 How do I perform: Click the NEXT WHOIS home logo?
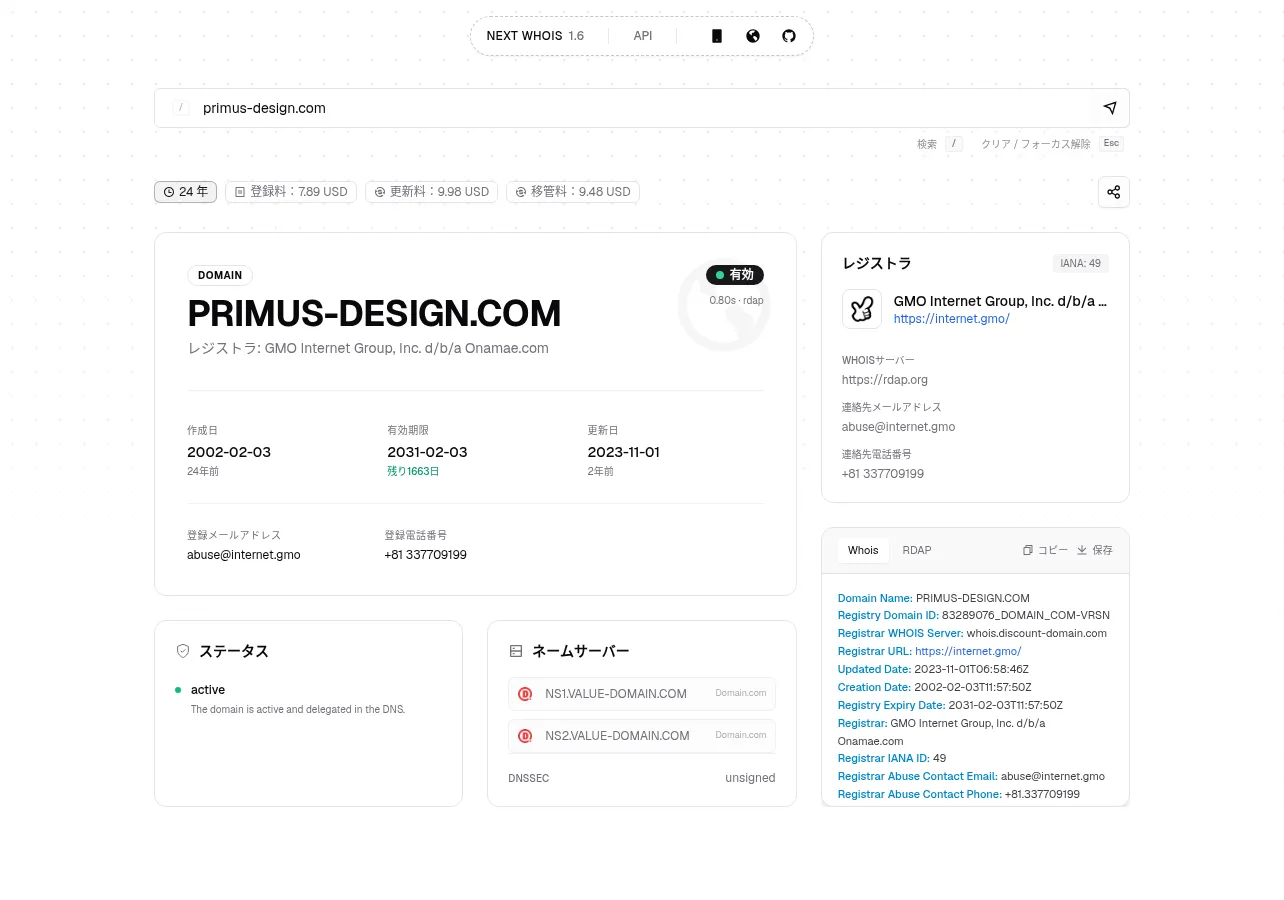click(535, 36)
